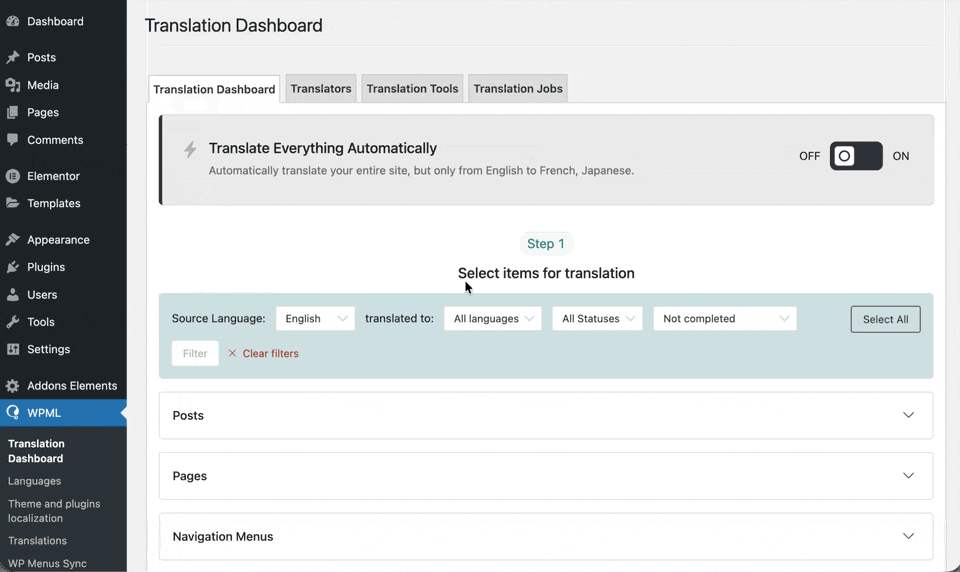Switch to the Translators tab
Image resolution: width=960 pixels, height=572 pixels.
321,89
